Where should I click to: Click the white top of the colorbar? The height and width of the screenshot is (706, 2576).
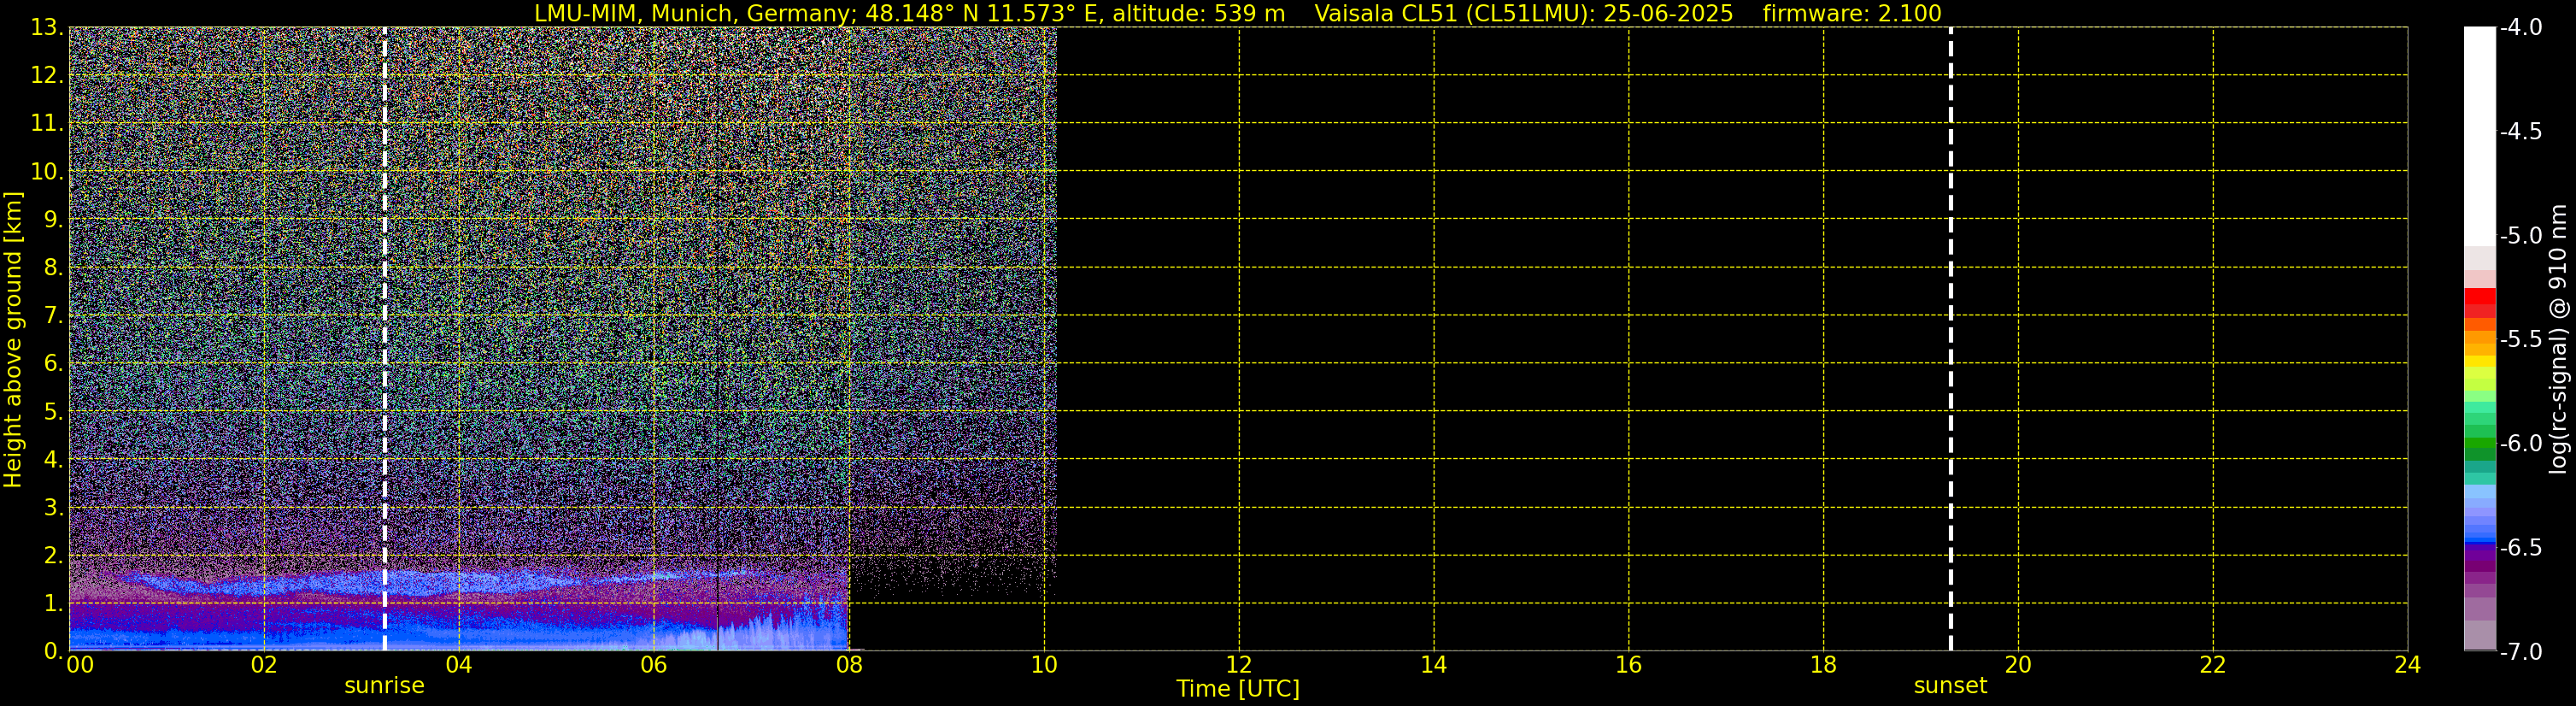pos(2479,136)
